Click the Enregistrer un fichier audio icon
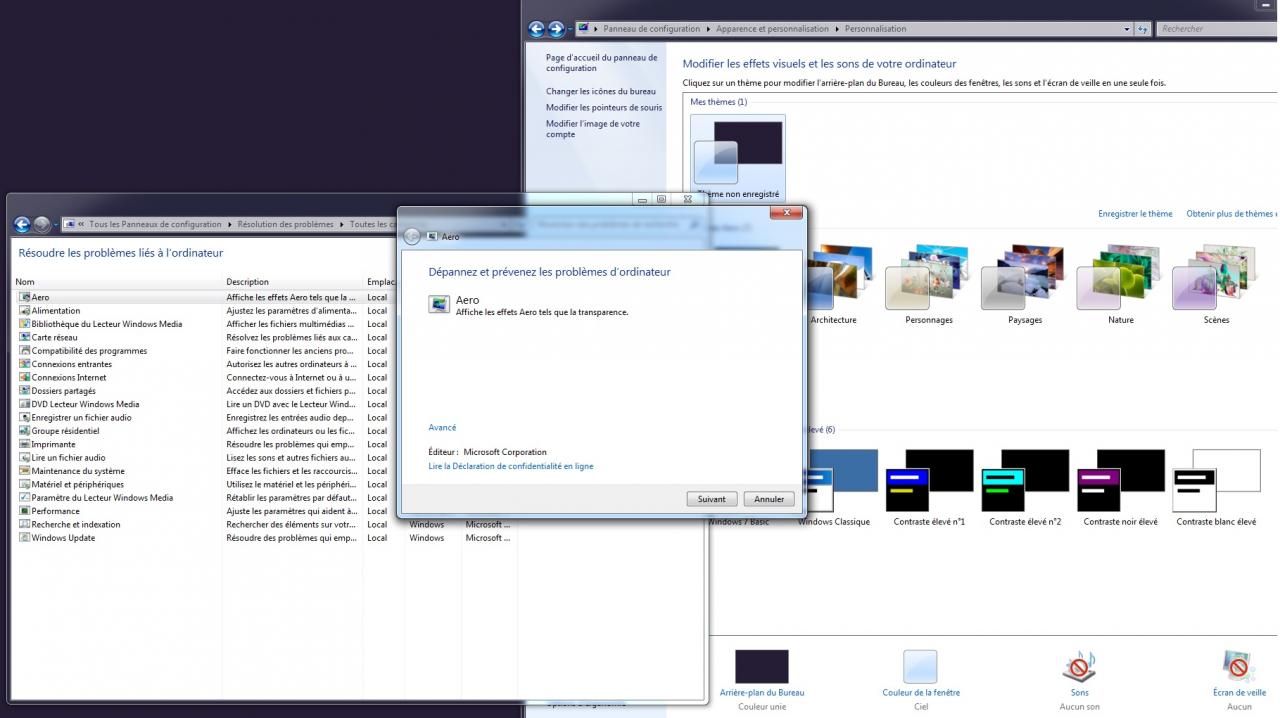Image resolution: width=1280 pixels, height=718 pixels. (24, 417)
